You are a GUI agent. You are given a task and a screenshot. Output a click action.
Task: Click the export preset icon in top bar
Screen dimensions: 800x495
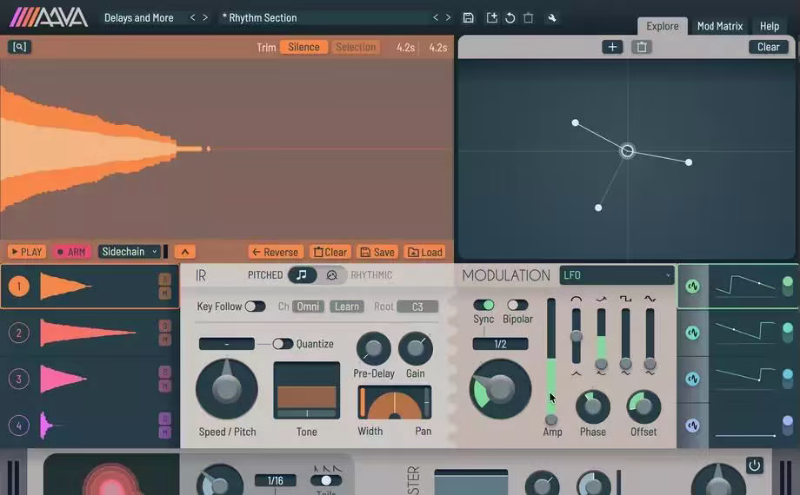491,18
